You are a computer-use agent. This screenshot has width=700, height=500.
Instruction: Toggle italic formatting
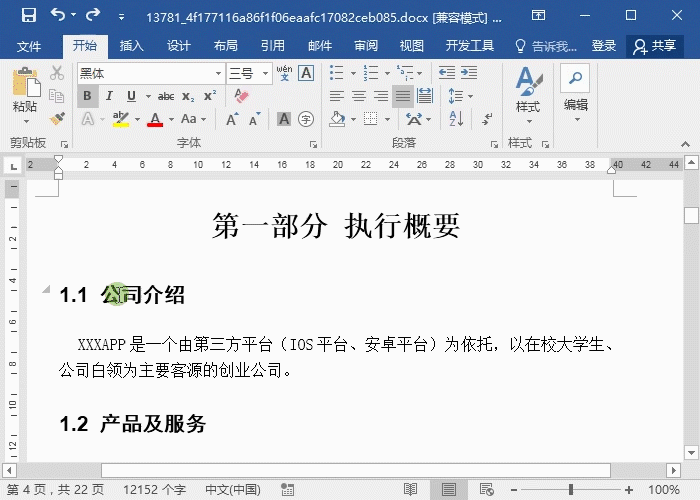coord(109,96)
